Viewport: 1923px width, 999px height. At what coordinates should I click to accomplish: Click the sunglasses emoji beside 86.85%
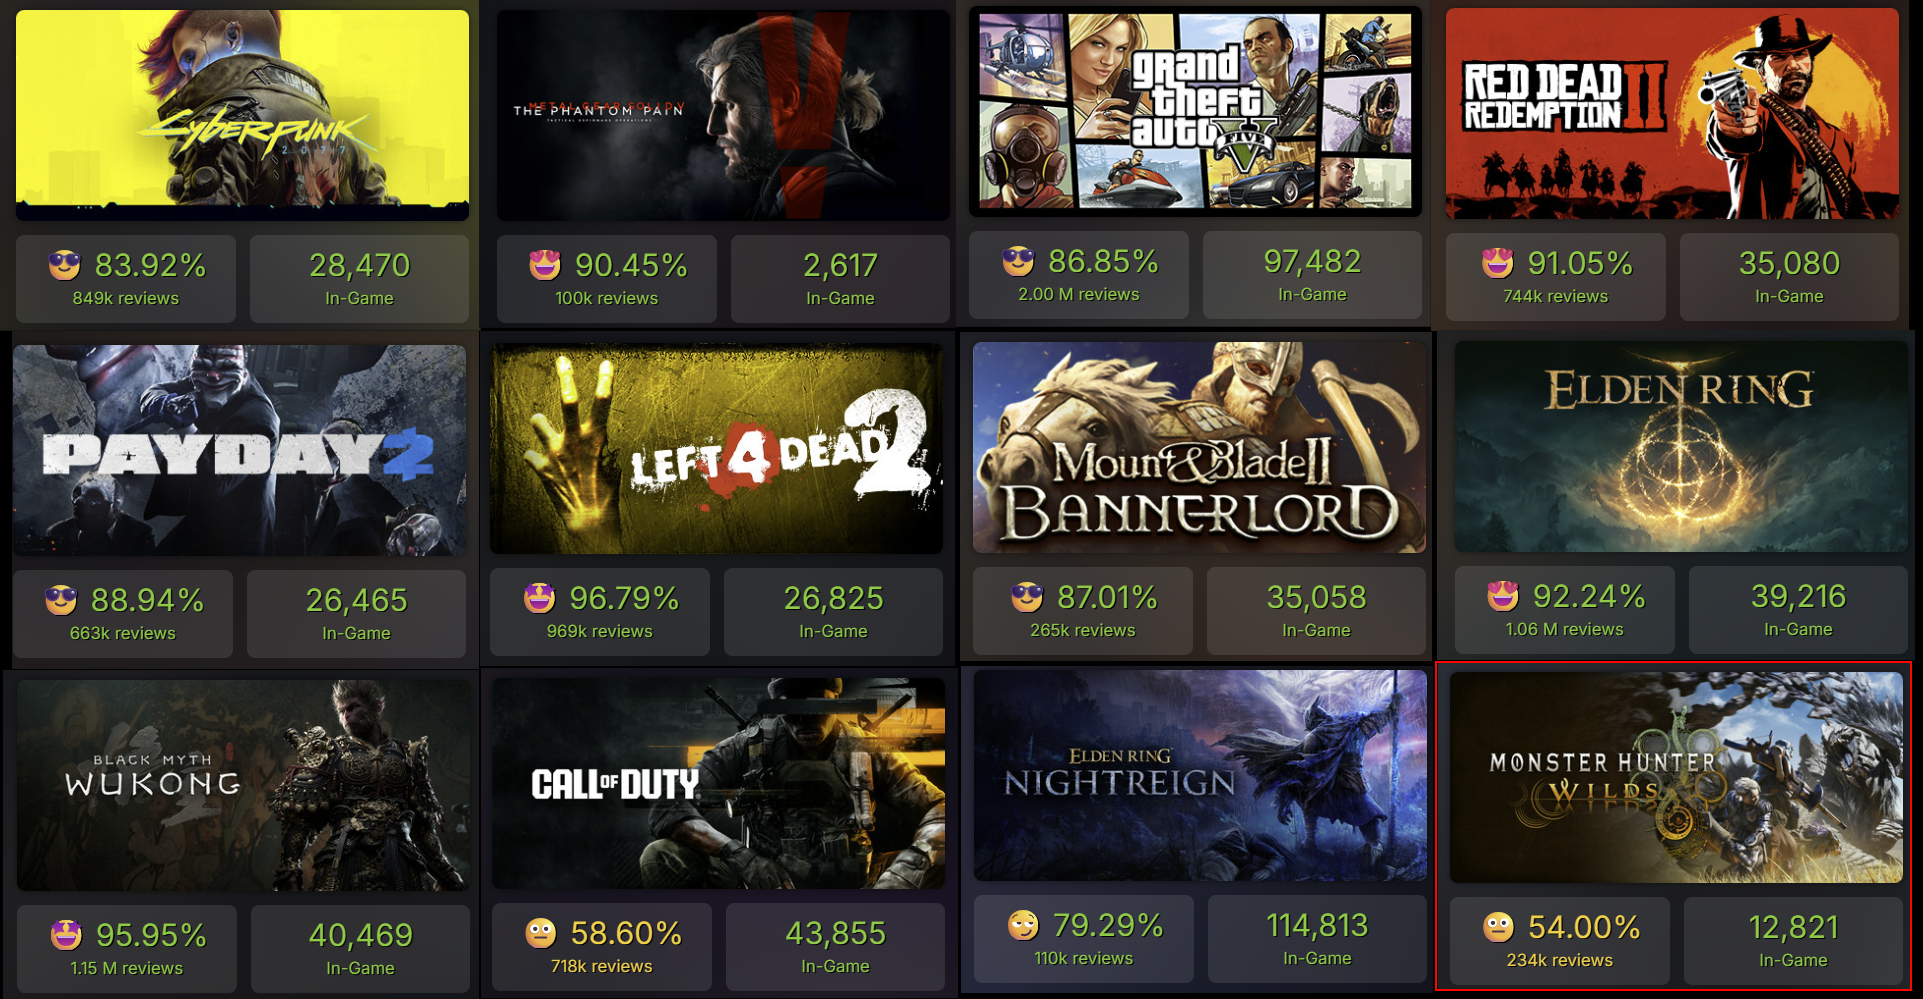[x=1018, y=261]
